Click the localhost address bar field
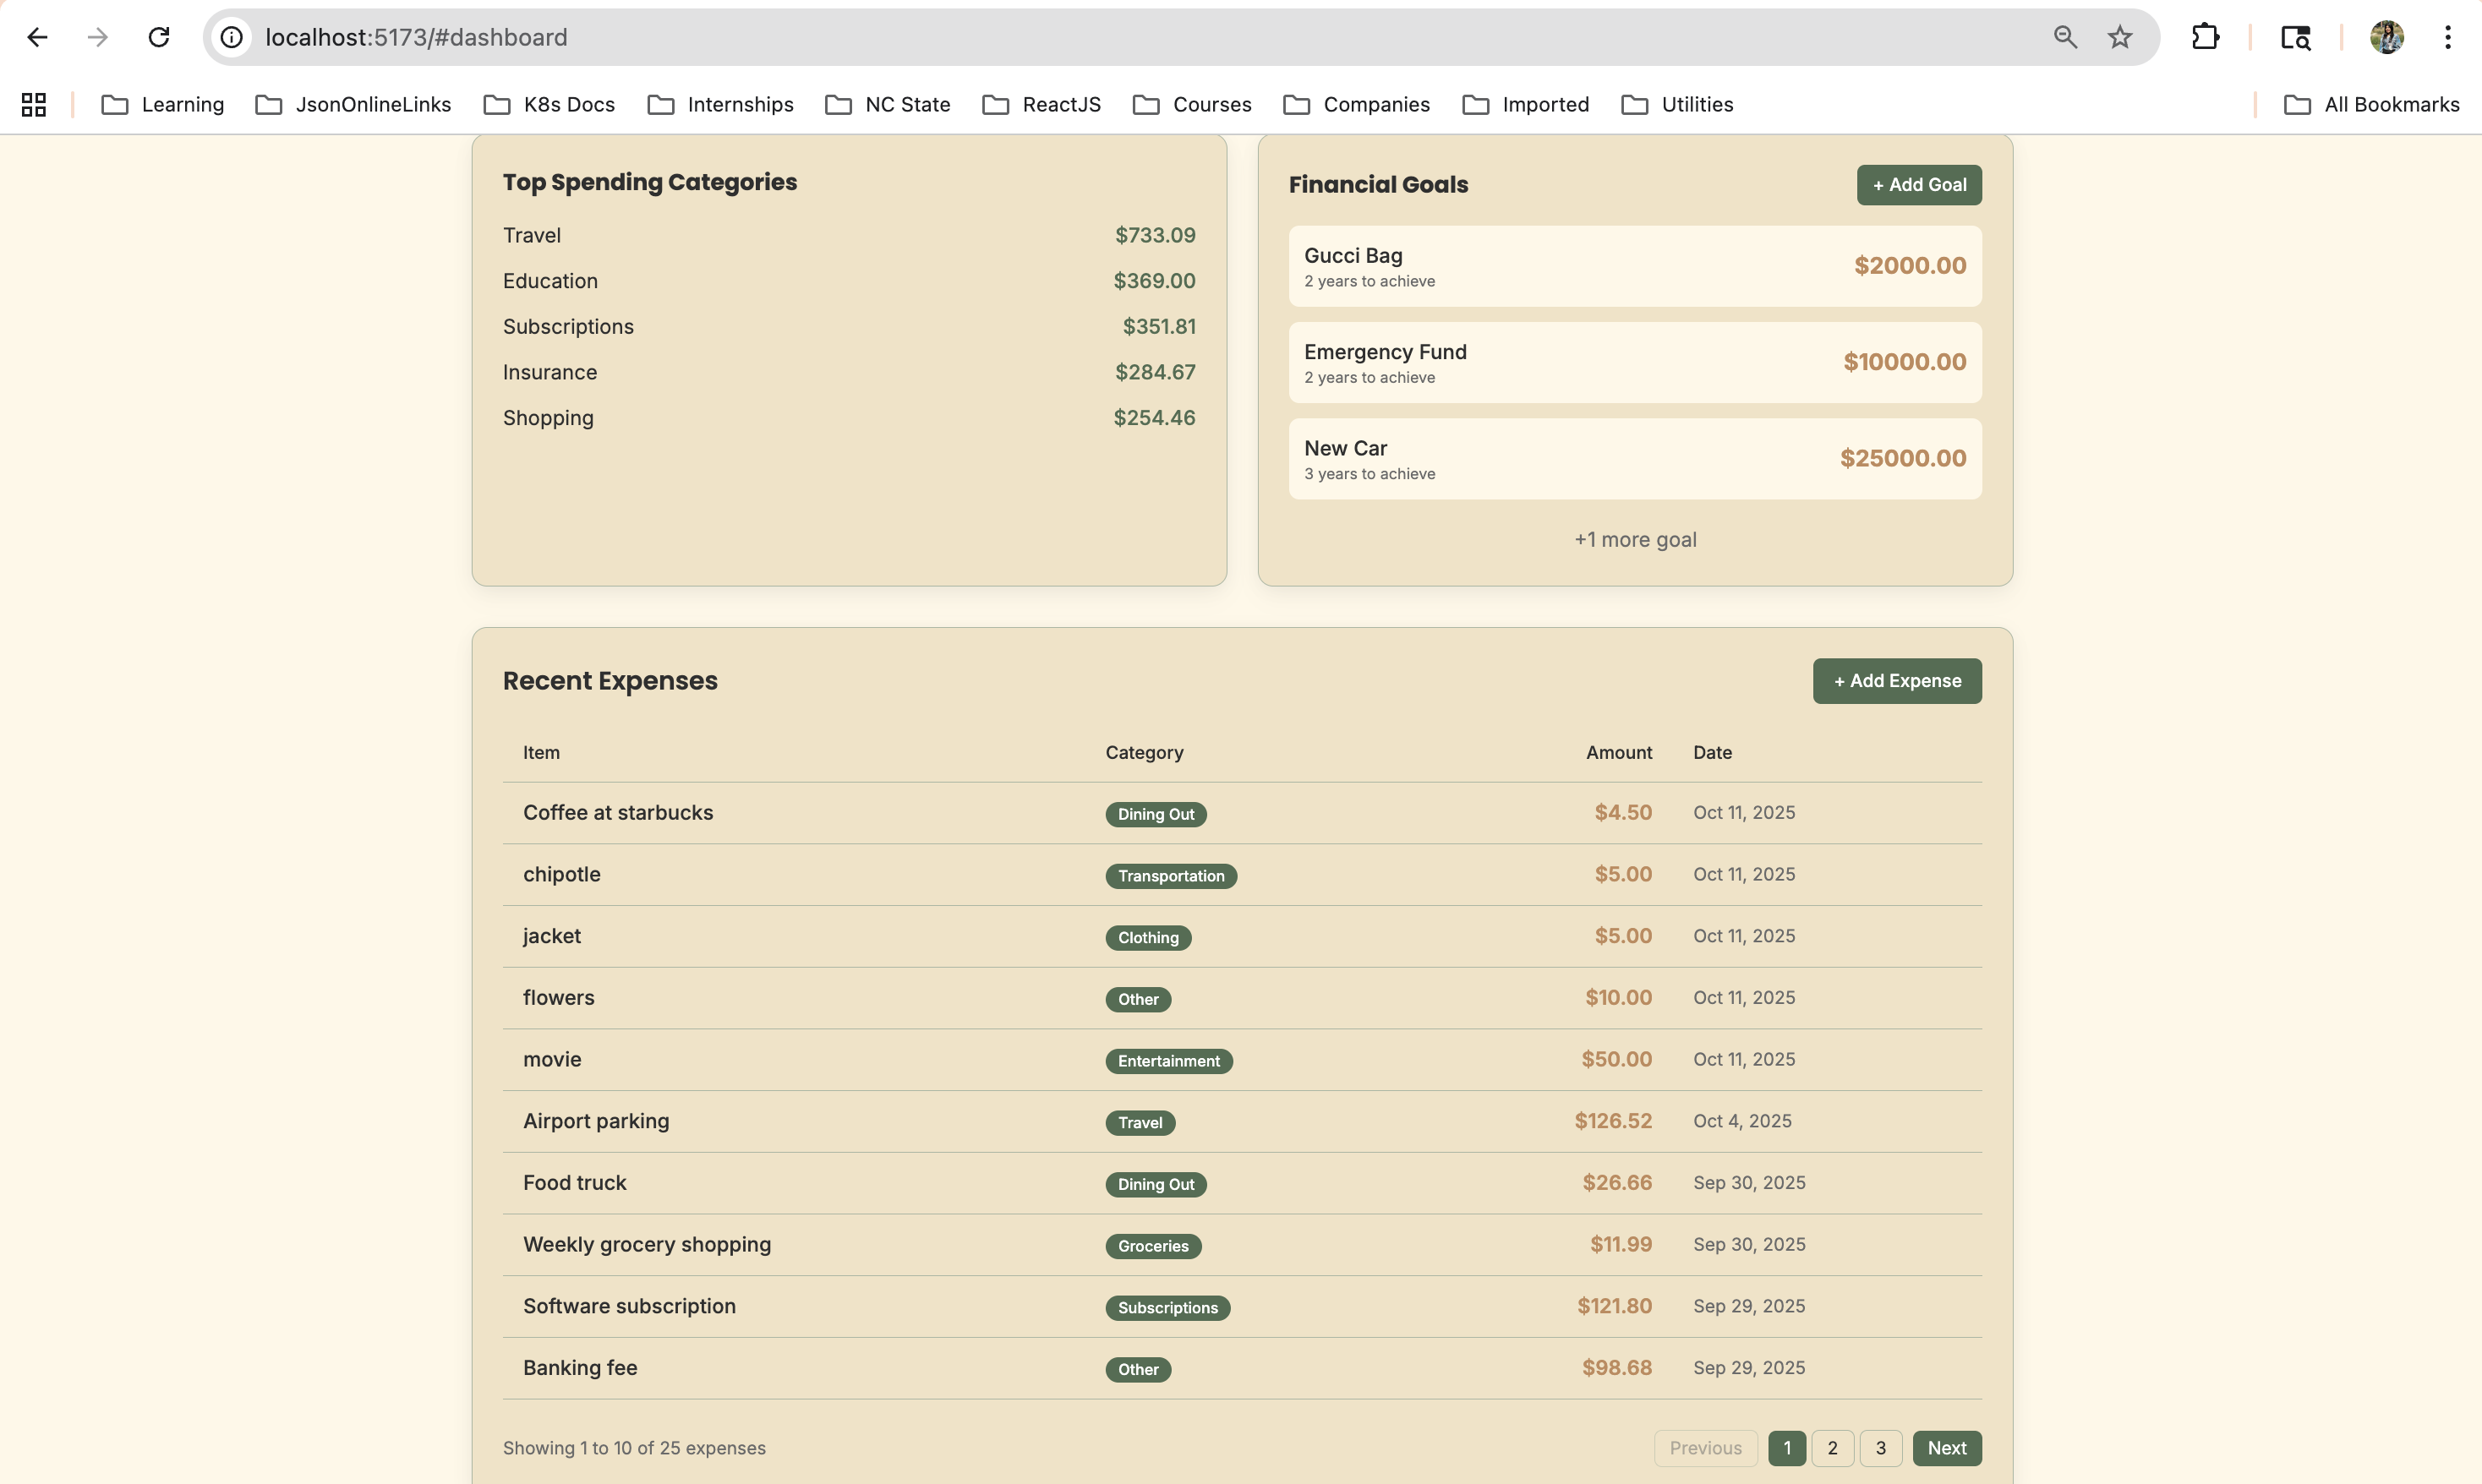Image resolution: width=2482 pixels, height=1484 pixels. pyautogui.click(x=1100, y=37)
